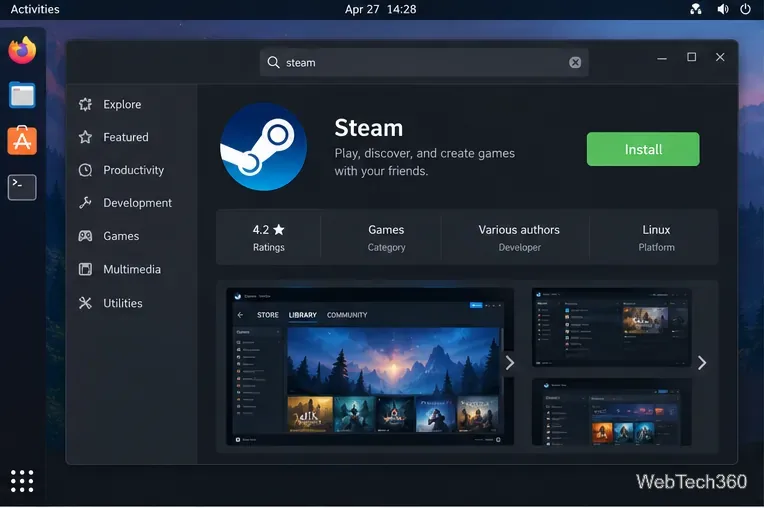The width and height of the screenshot is (764, 508).
Task: Open the bottom-right Steam screenshot thumbnail
Action: (x=611, y=412)
